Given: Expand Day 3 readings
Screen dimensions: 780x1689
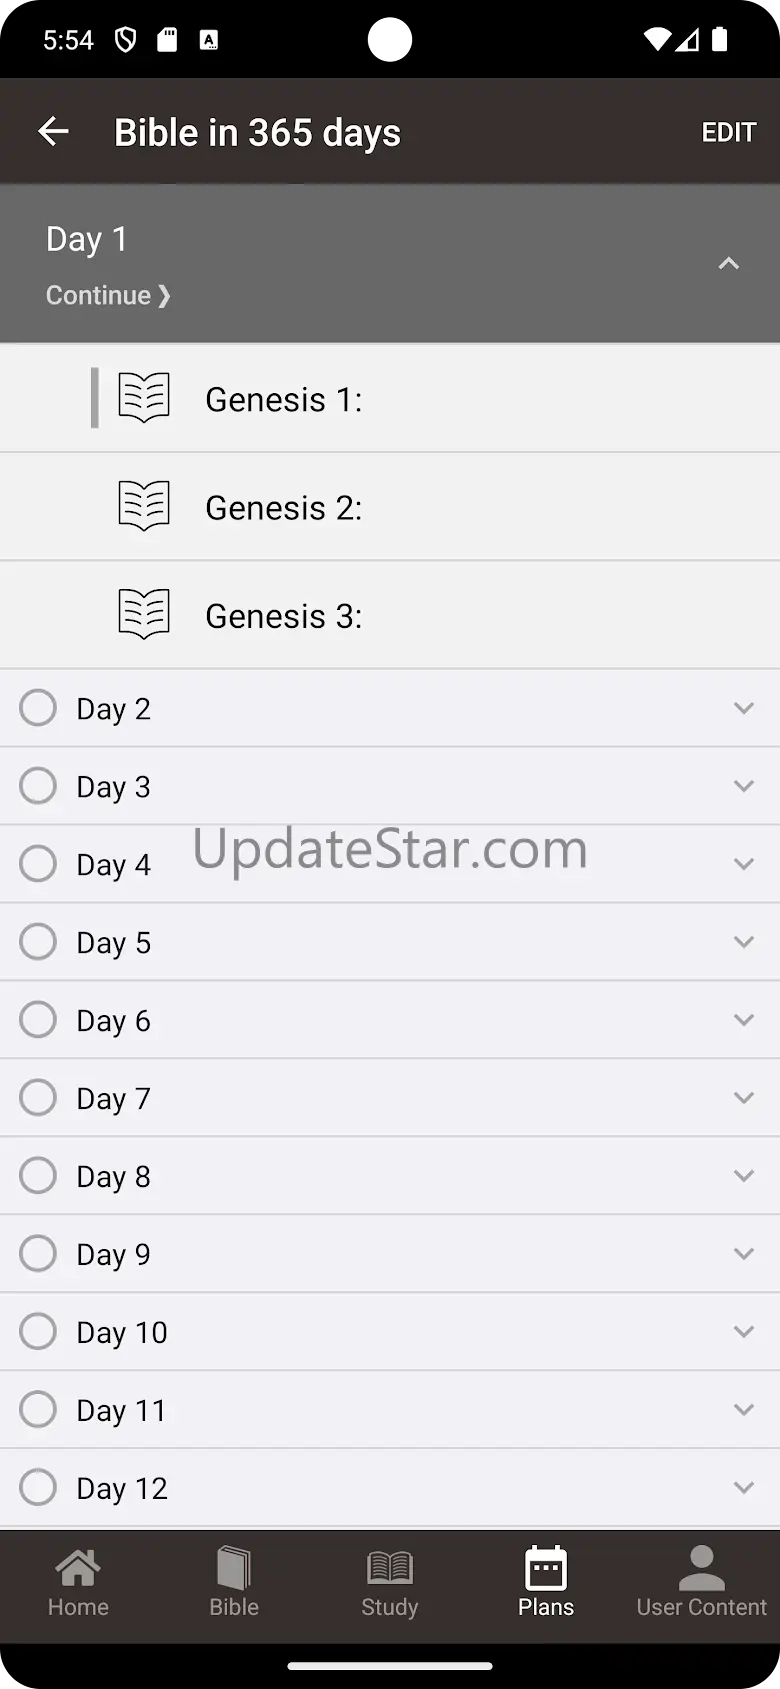Looking at the screenshot, I should [x=744, y=786].
